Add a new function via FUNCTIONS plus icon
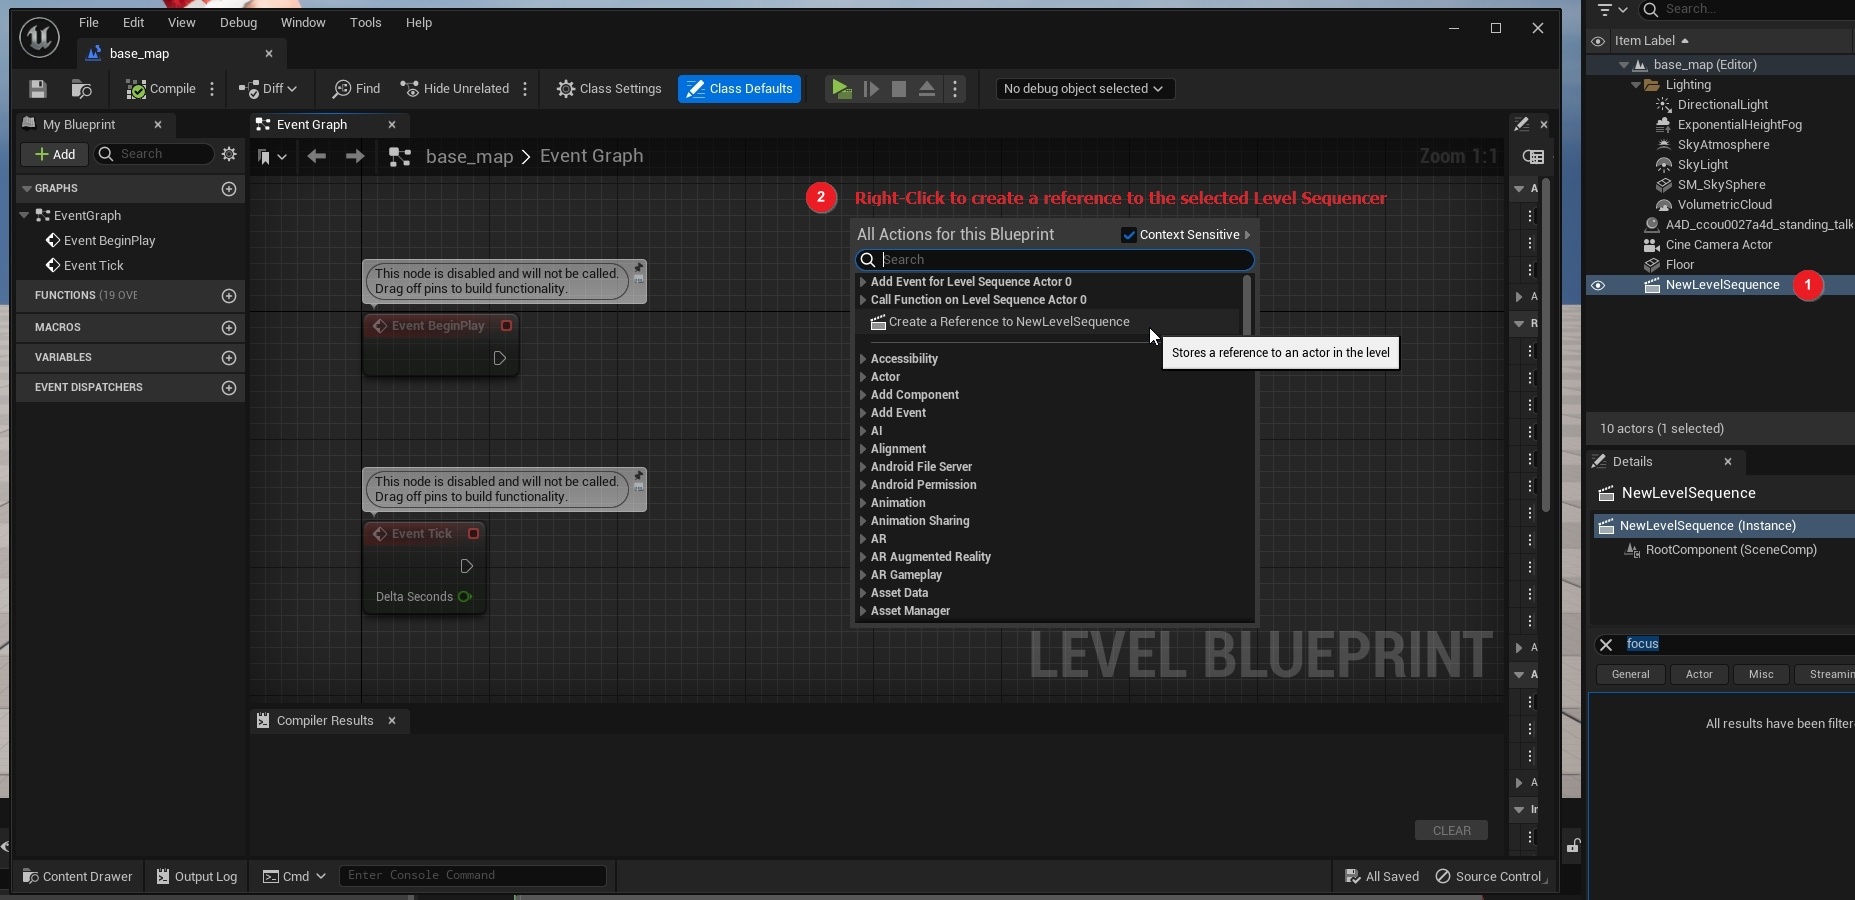The height and width of the screenshot is (900, 1855). tap(229, 296)
